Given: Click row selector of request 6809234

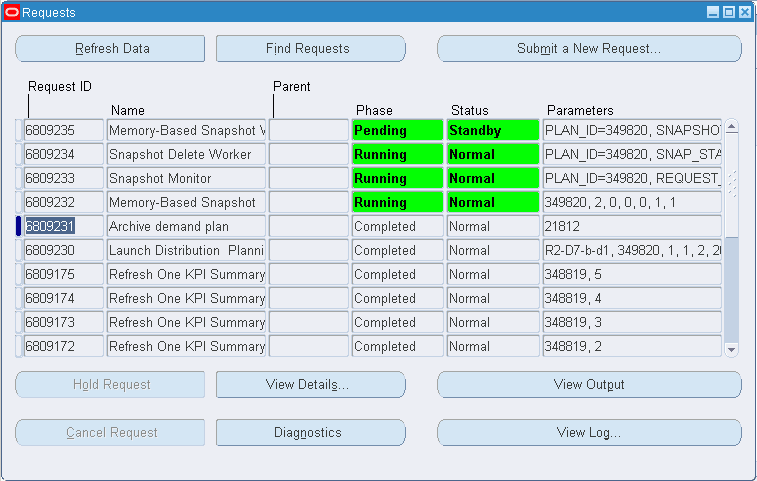Looking at the screenshot, I should (x=18, y=155).
